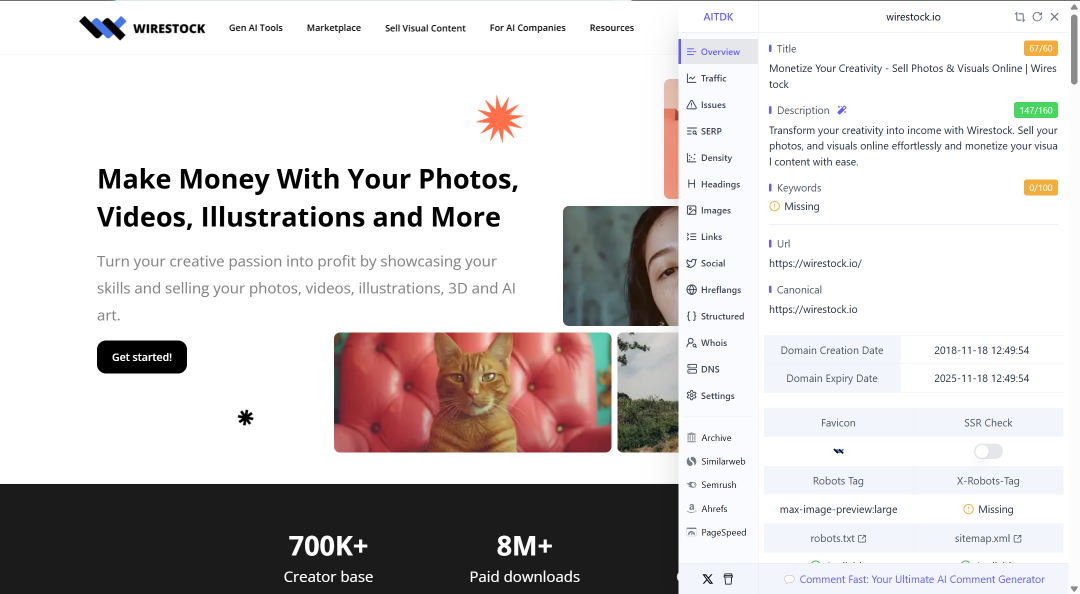Click the Get started! button
Screen dimensions: 1080x594
142,357
